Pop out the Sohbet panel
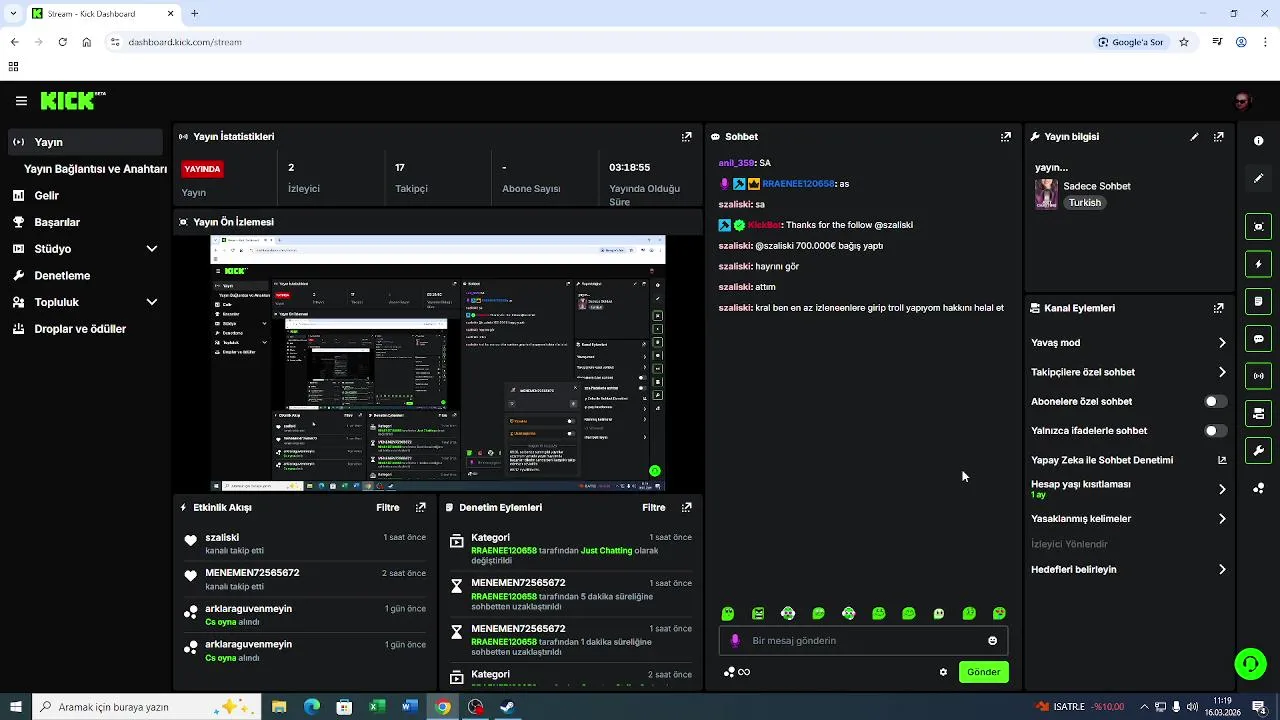Screen dimensions: 1280x720 pyautogui.click(x=1005, y=137)
